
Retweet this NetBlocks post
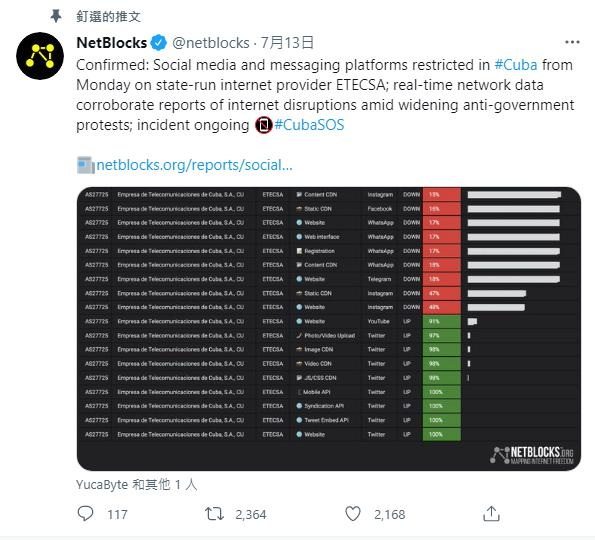point(214,514)
